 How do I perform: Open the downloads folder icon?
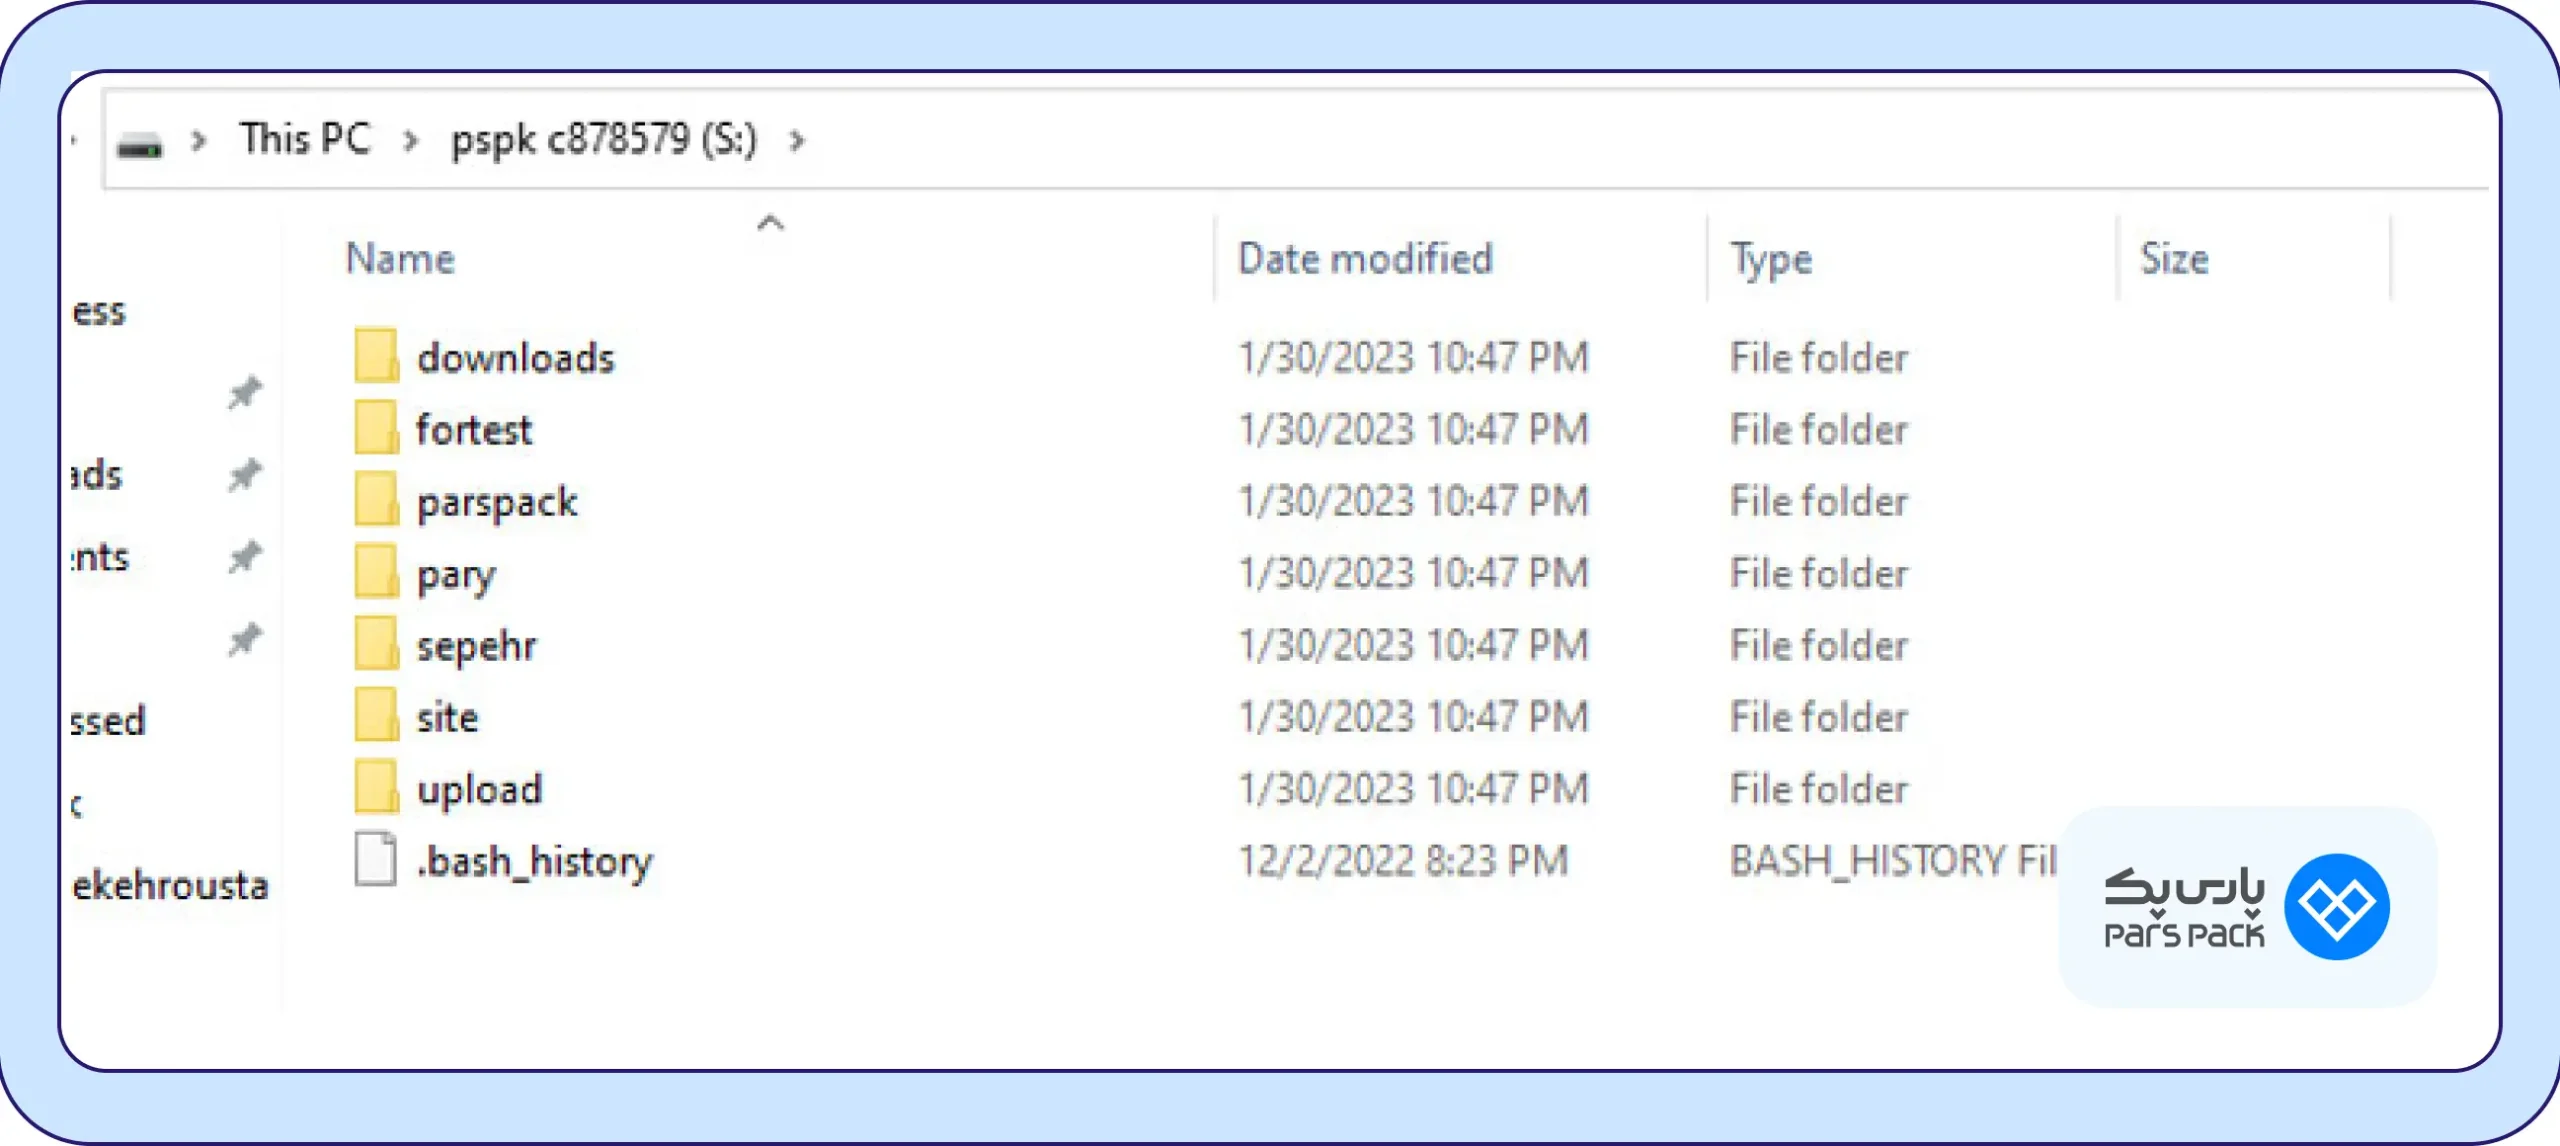(376, 356)
